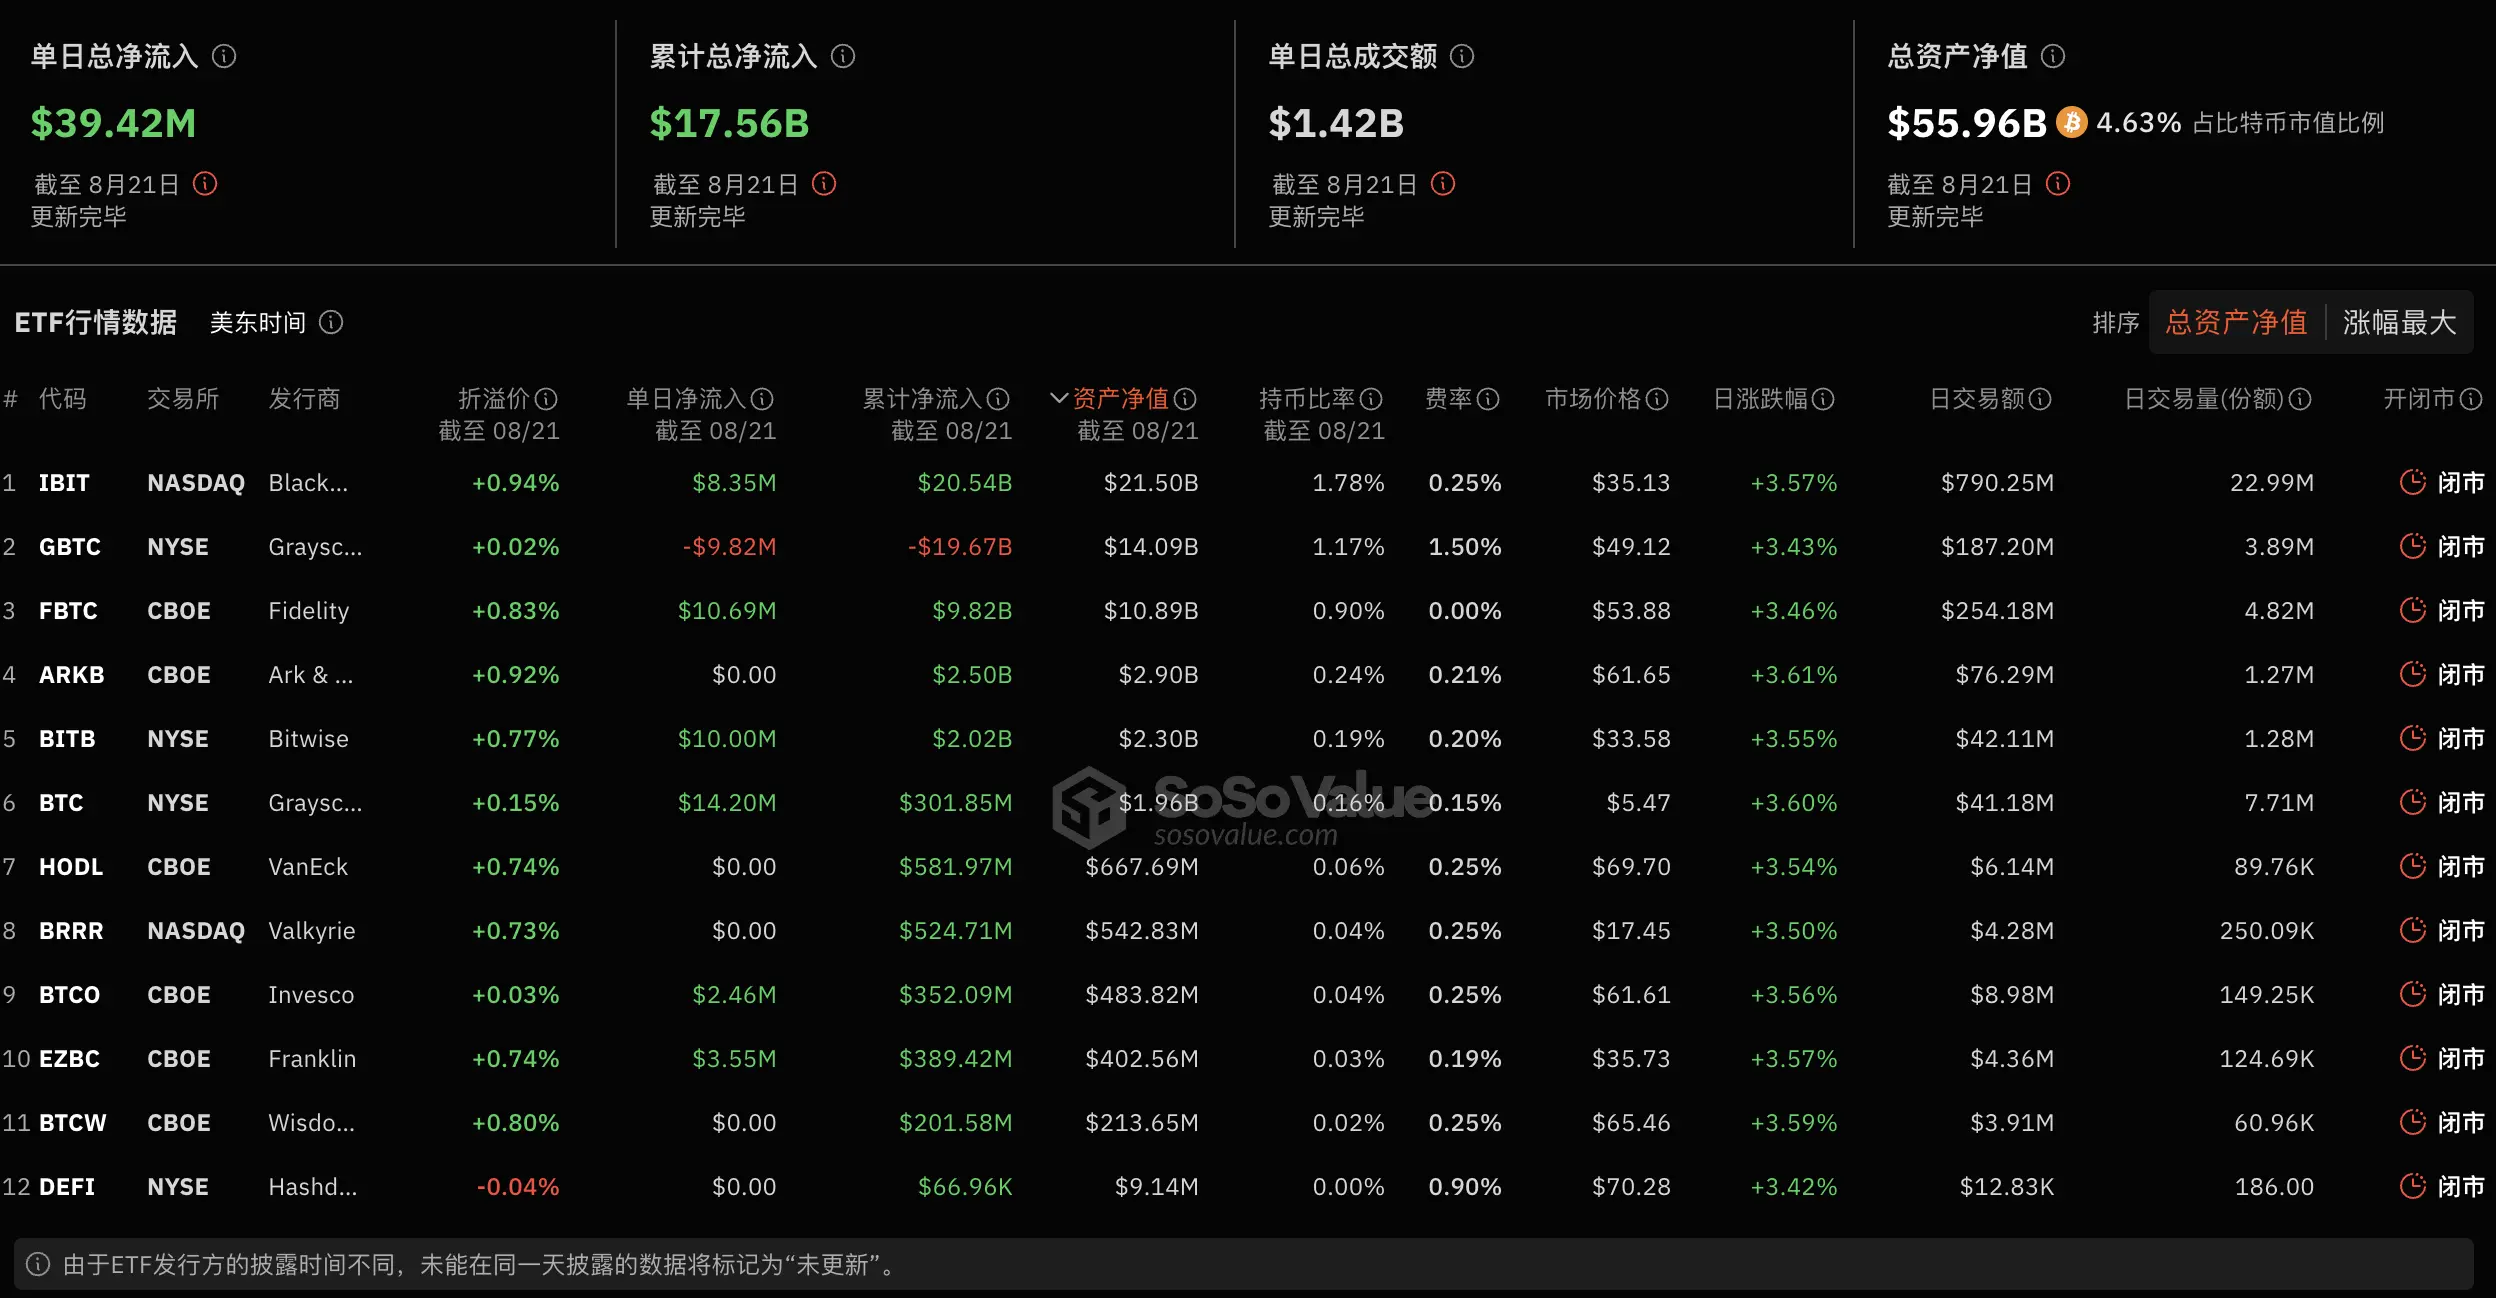Viewport: 2496px width, 1298px height.
Task: Click the 闭市 clock icon on the IBIT row
Action: point(2413,482)
